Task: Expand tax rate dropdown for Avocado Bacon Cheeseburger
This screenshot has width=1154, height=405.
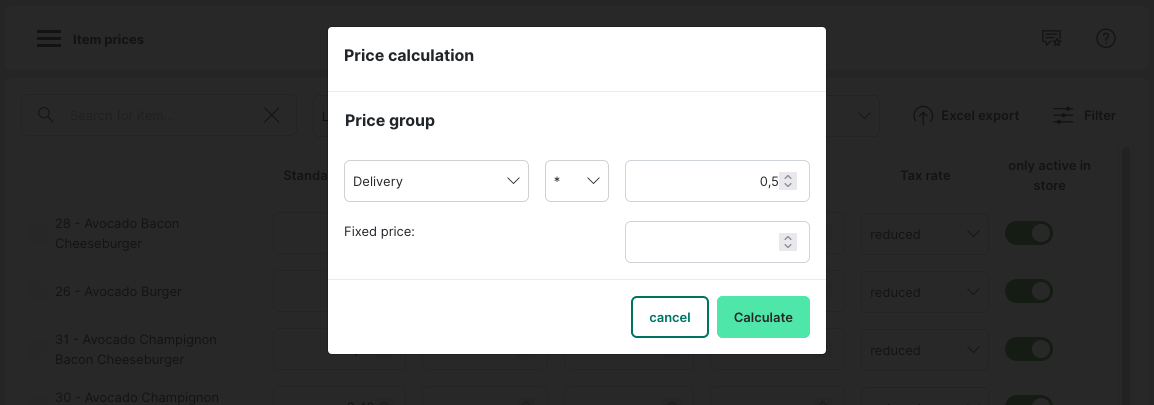Action: 925,234
